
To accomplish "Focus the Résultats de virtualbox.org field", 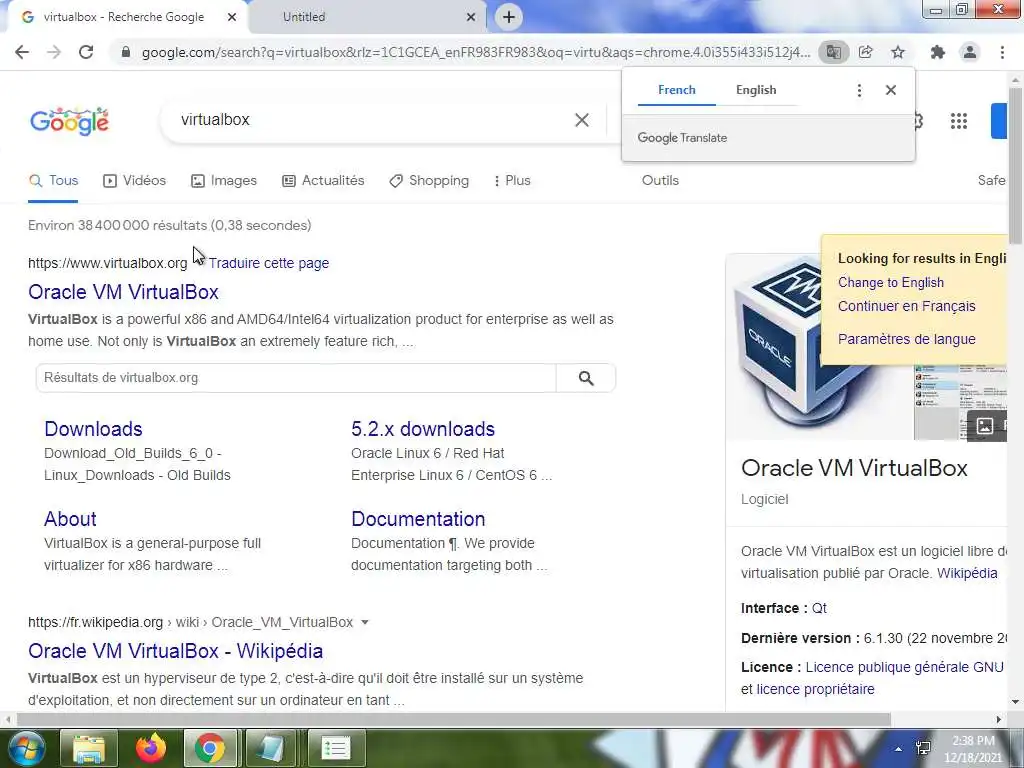I will (296, 378).
